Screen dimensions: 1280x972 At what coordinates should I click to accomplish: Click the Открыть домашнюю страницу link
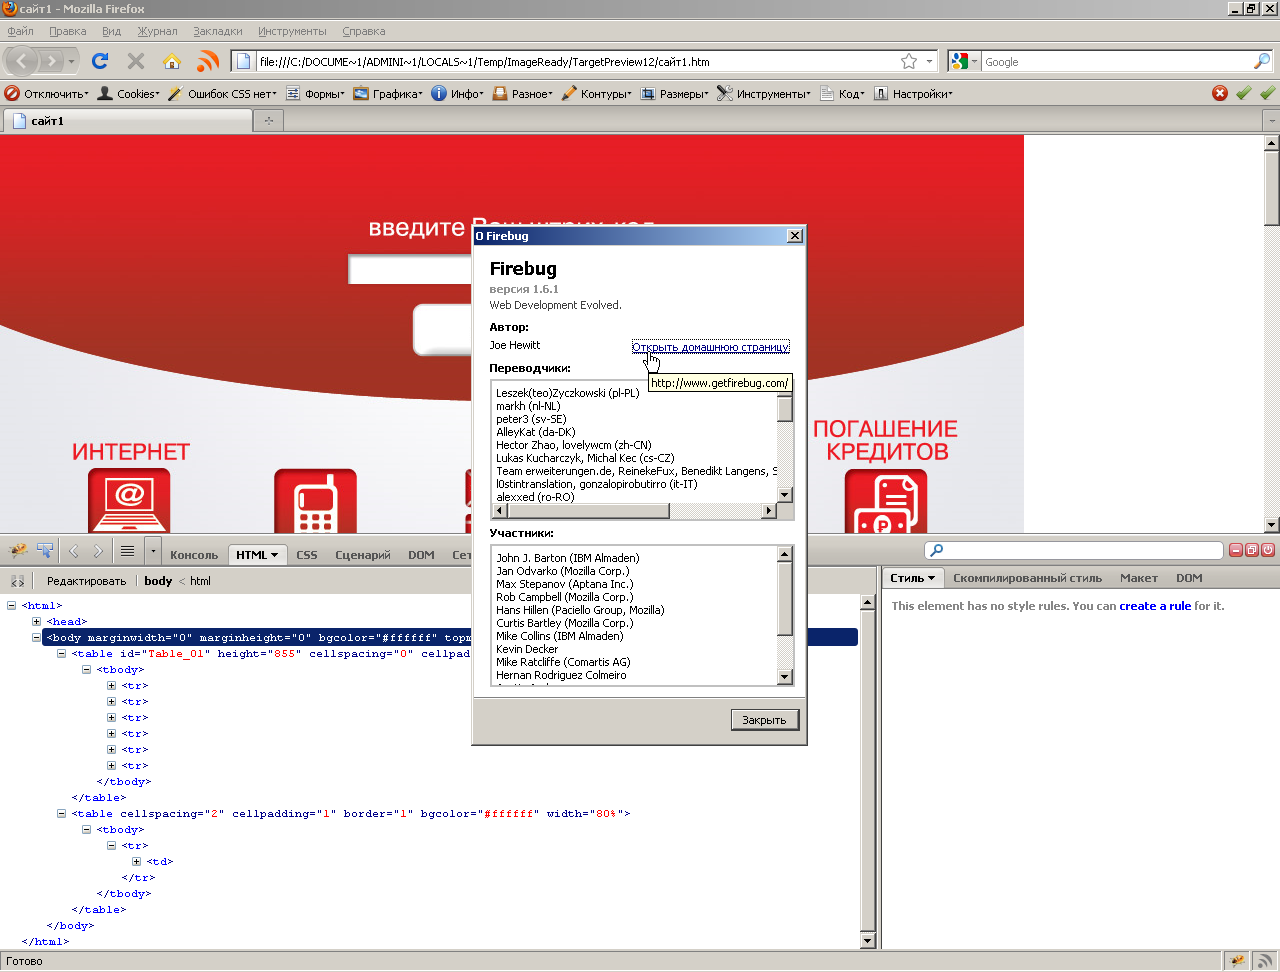(711, 347)
